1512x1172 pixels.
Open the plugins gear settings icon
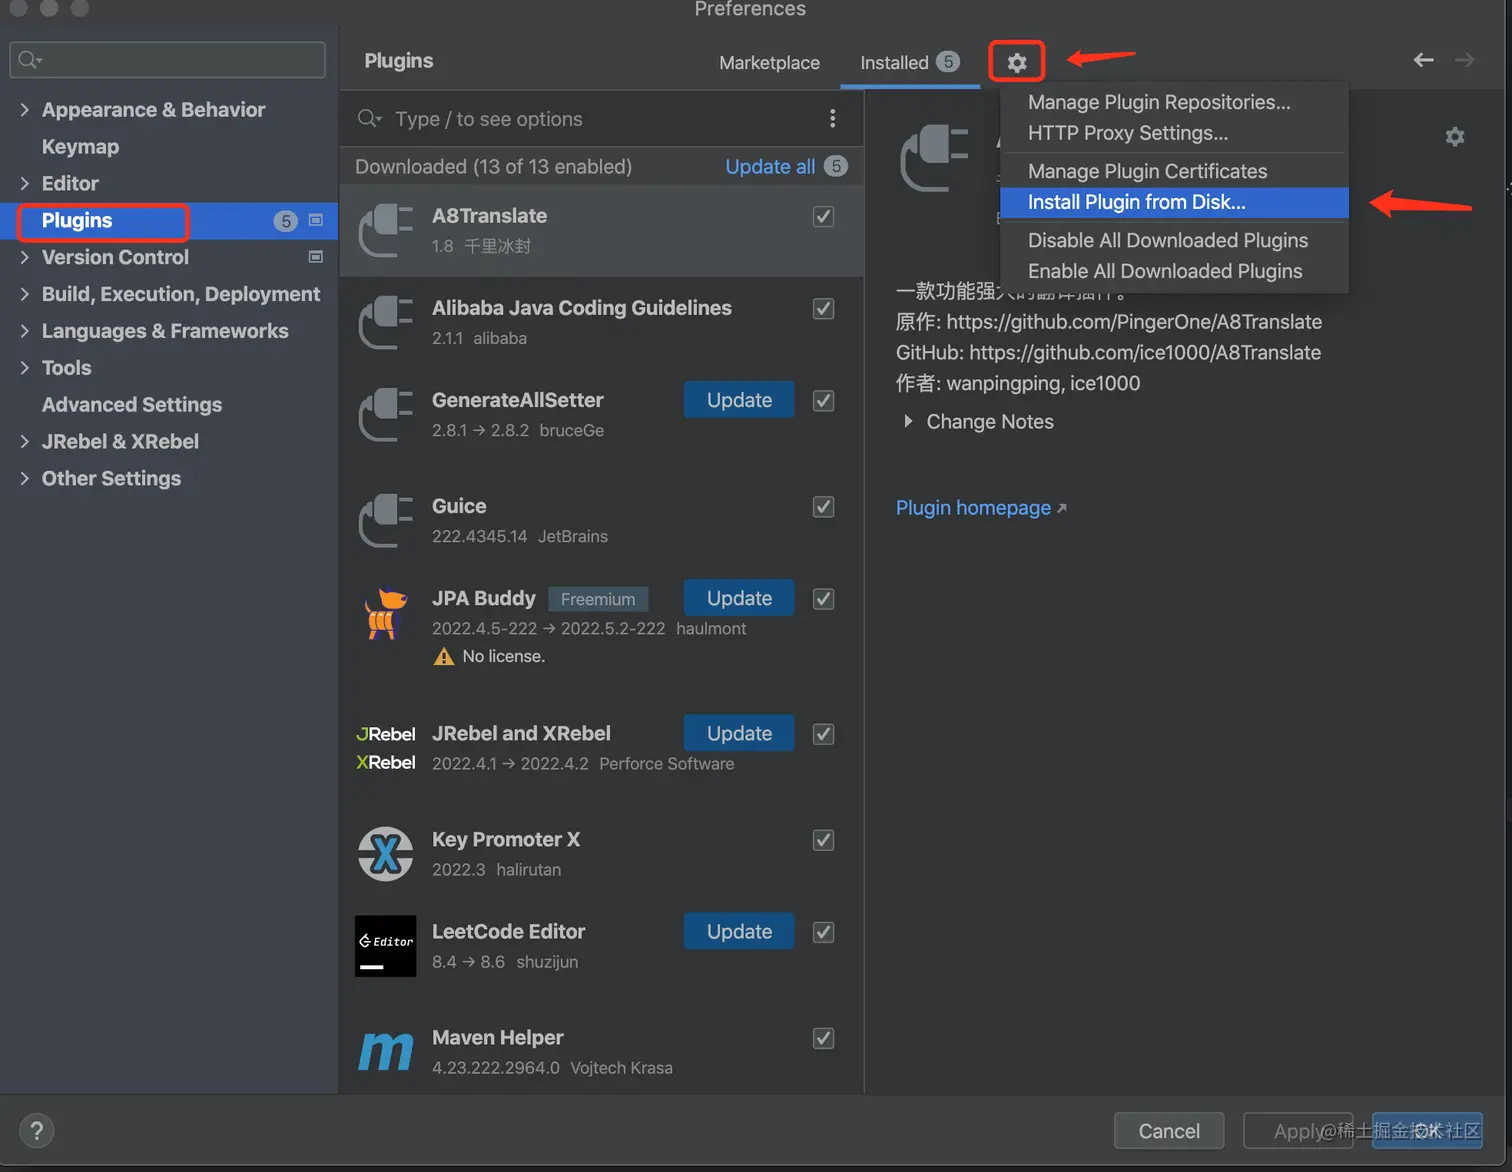click(1017, 63)
